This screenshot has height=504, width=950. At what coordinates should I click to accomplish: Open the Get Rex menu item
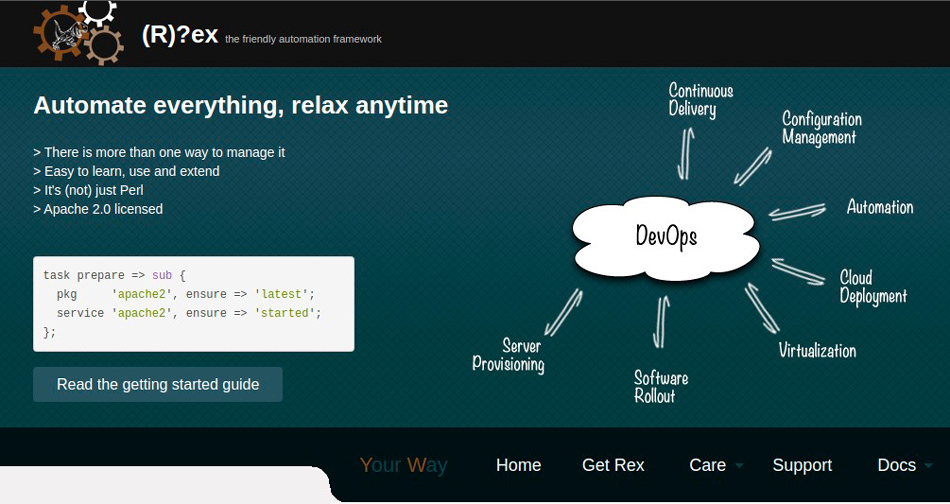click(x=613, y=465)
